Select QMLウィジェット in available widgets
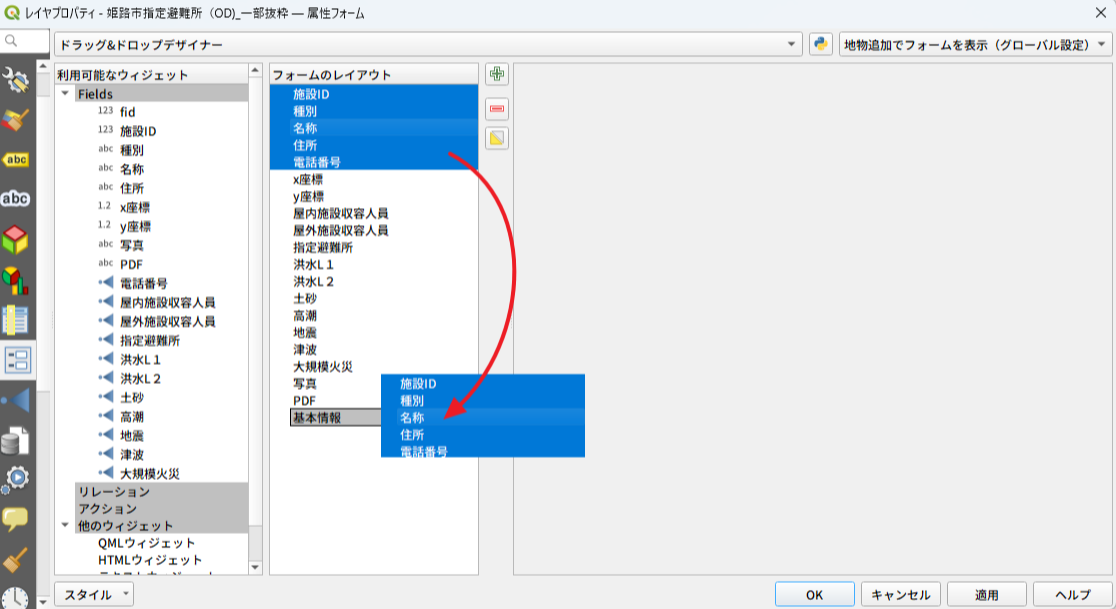The image size is (1116, 609). coord(146,543)
